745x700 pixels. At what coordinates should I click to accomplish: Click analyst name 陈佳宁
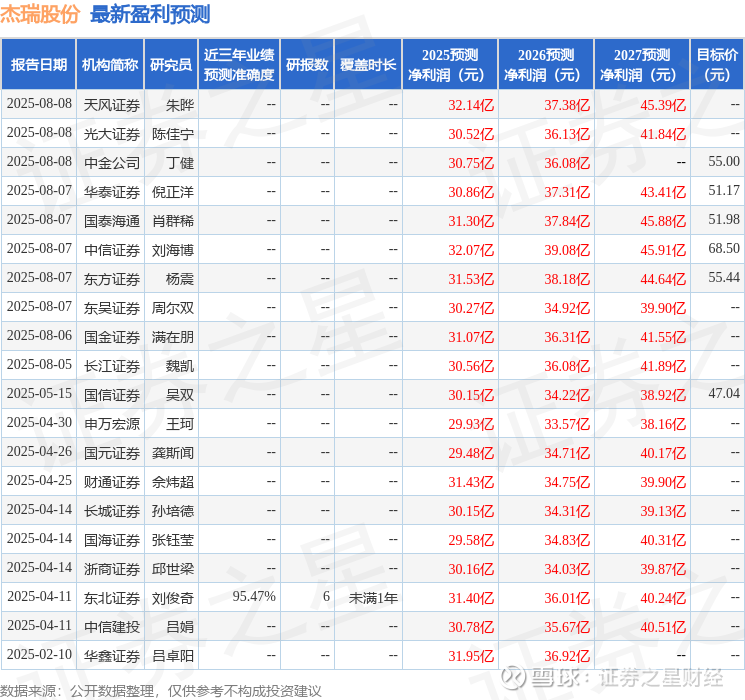[173, 134]
